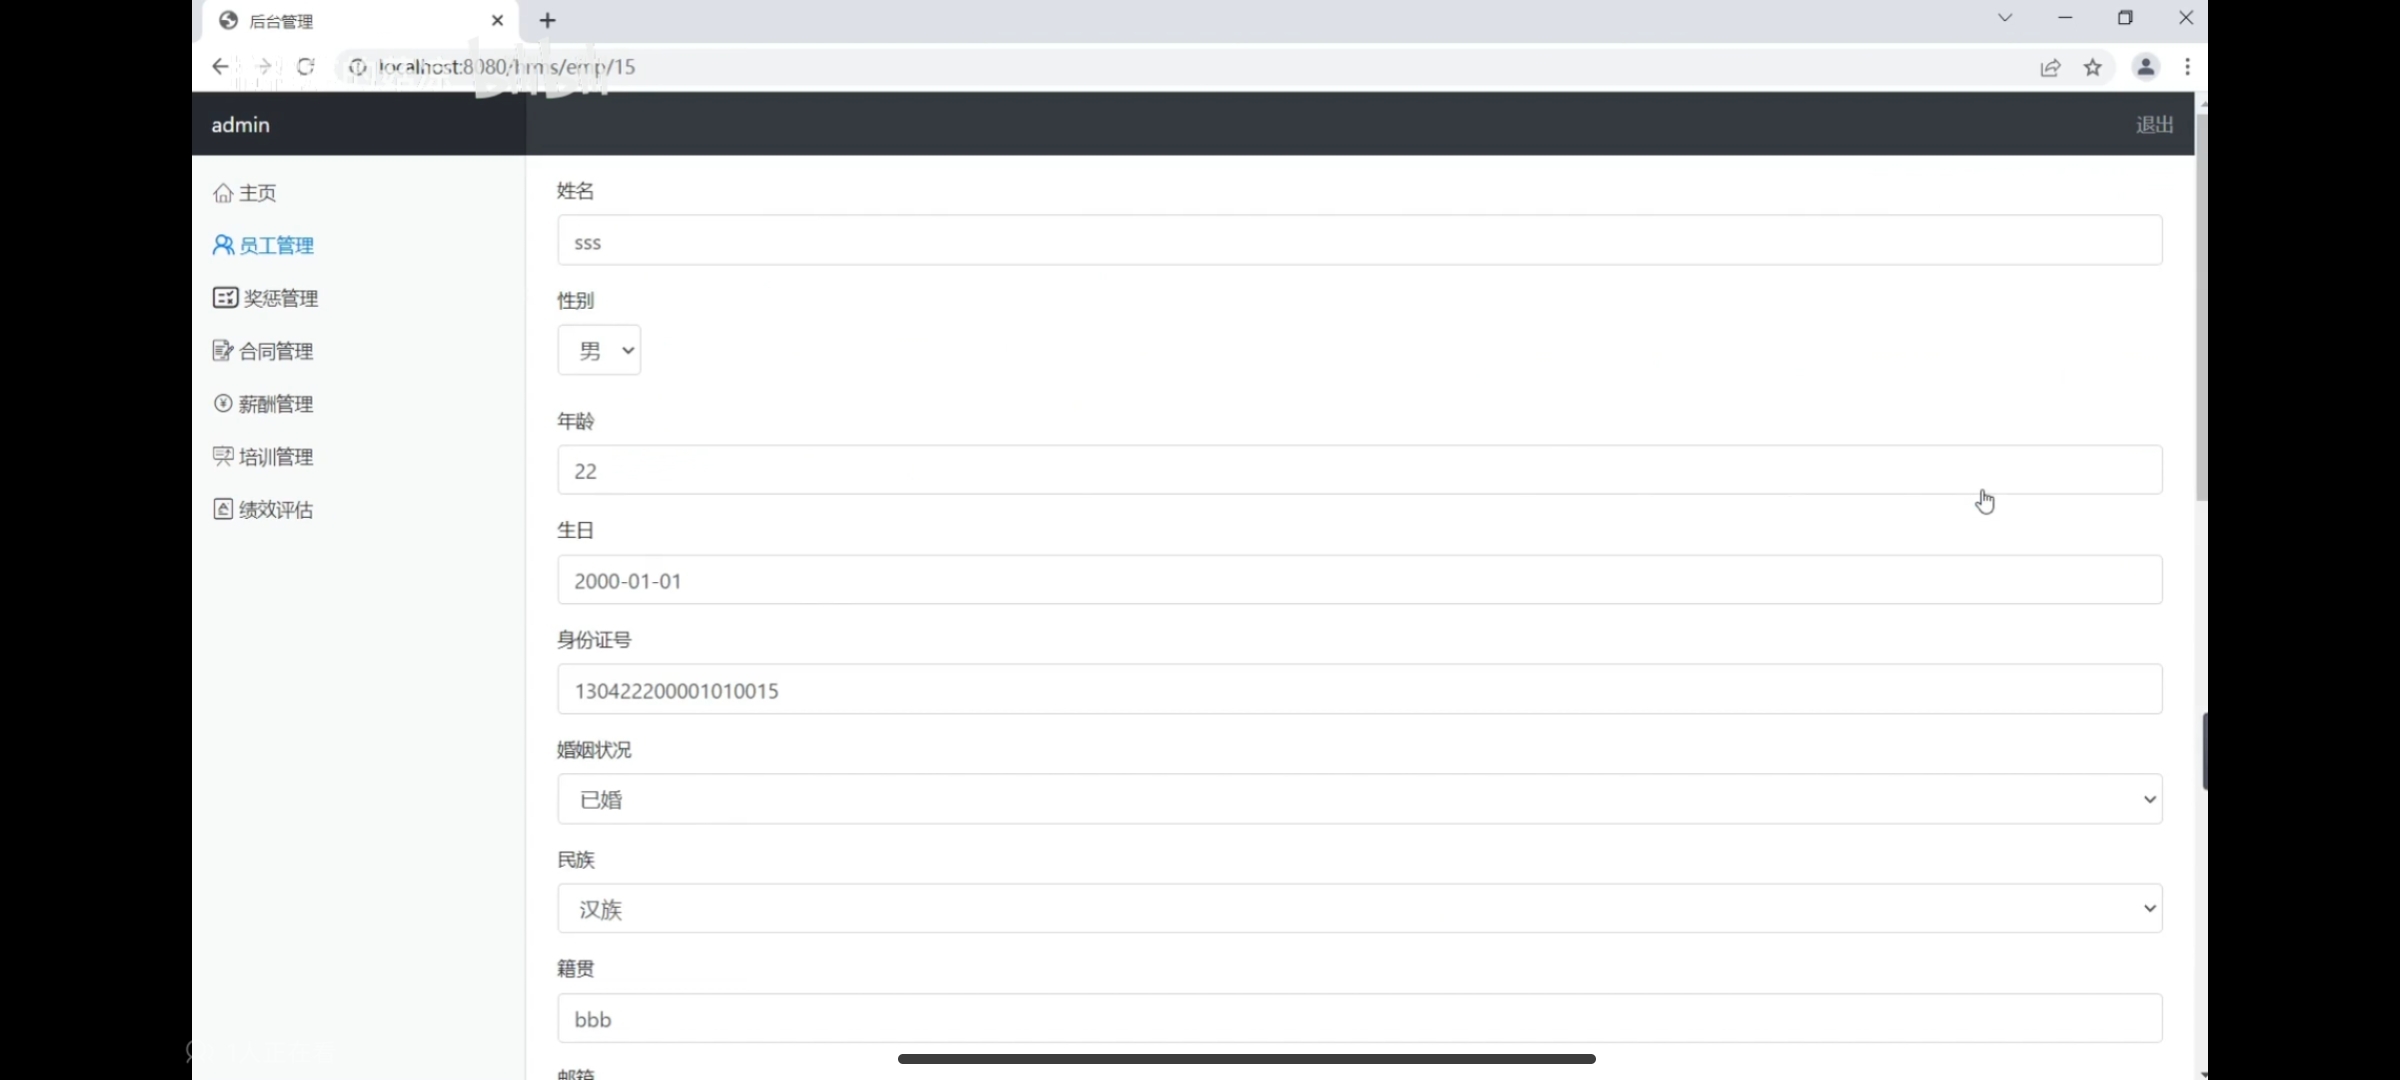This screenshot has height=1080, width=2400.
Task: Open the browser profile avatar icon
Action: point(2145,67)
